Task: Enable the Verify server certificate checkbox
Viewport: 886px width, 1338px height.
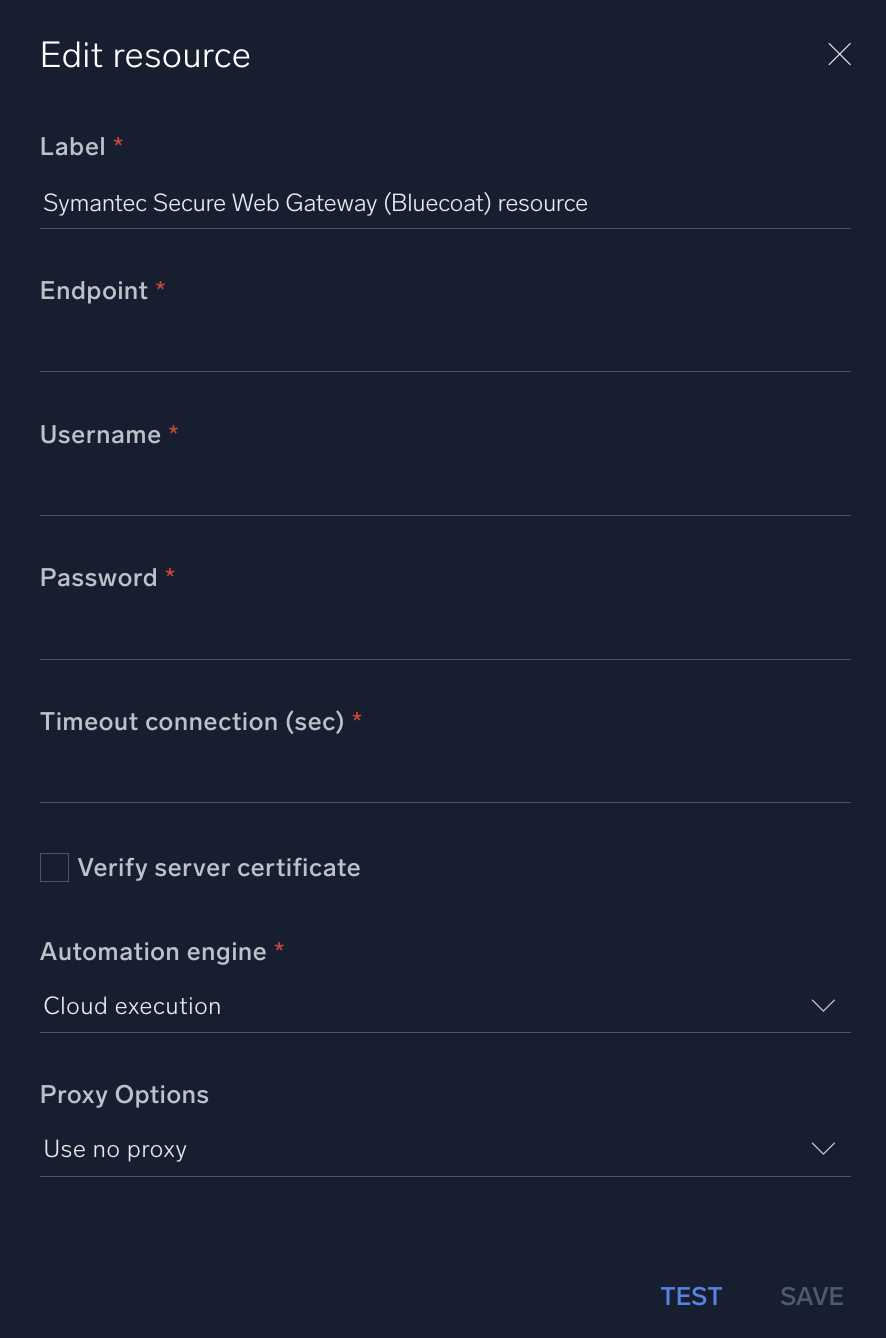Action: [54, 867]
